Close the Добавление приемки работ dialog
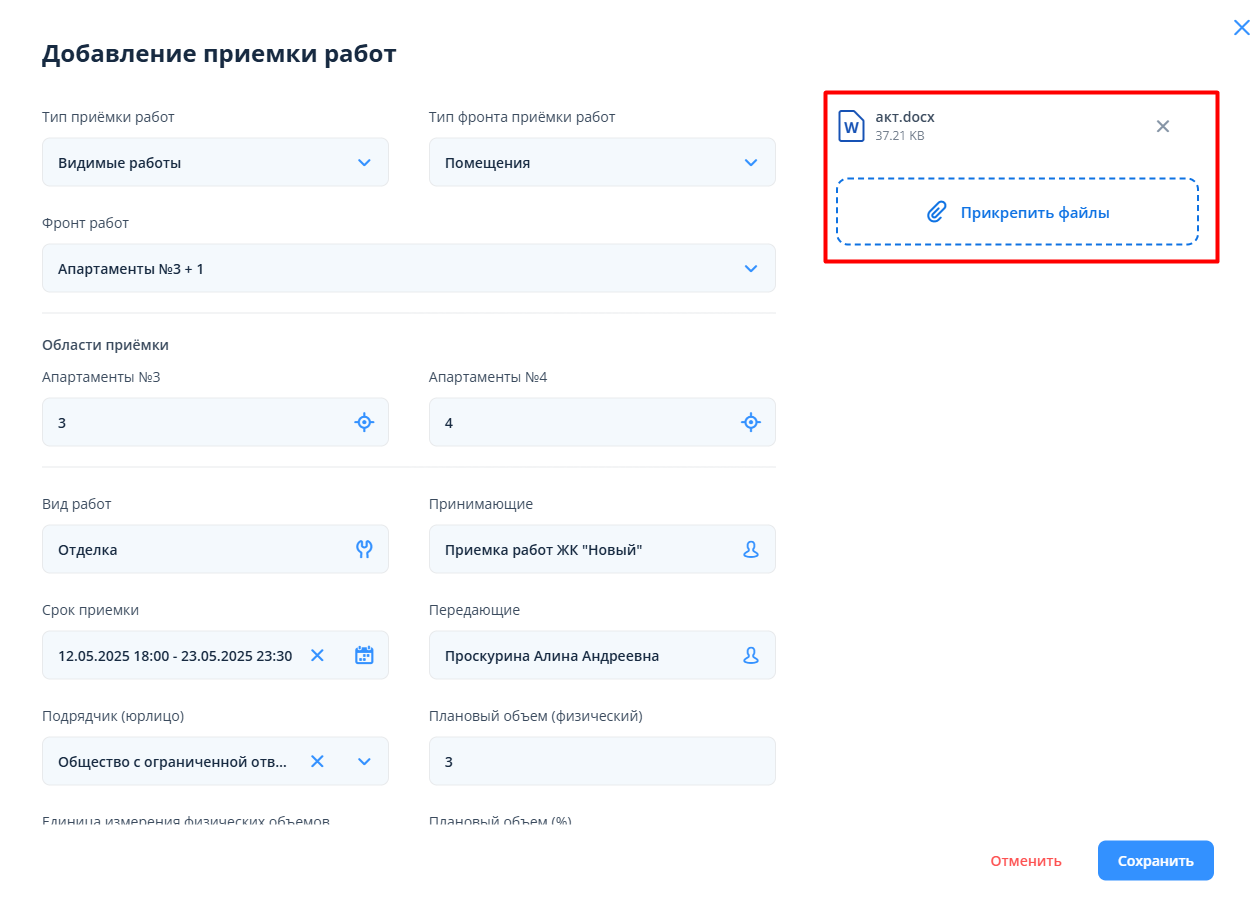The width and height of the screenshot is (1257, 910). tap(1241, 28)
